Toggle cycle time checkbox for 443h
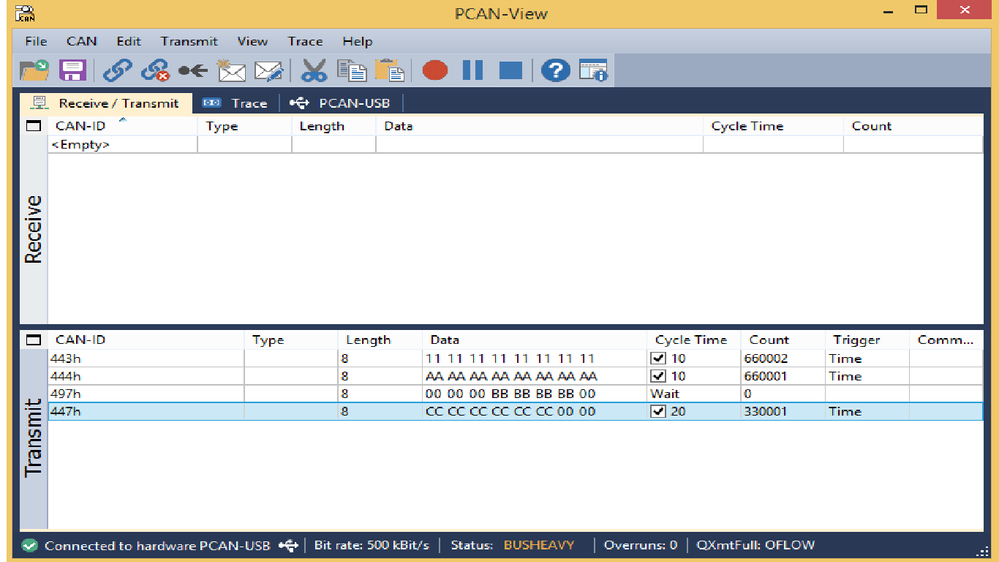This screenshot has width=999, height=562. 658,358
